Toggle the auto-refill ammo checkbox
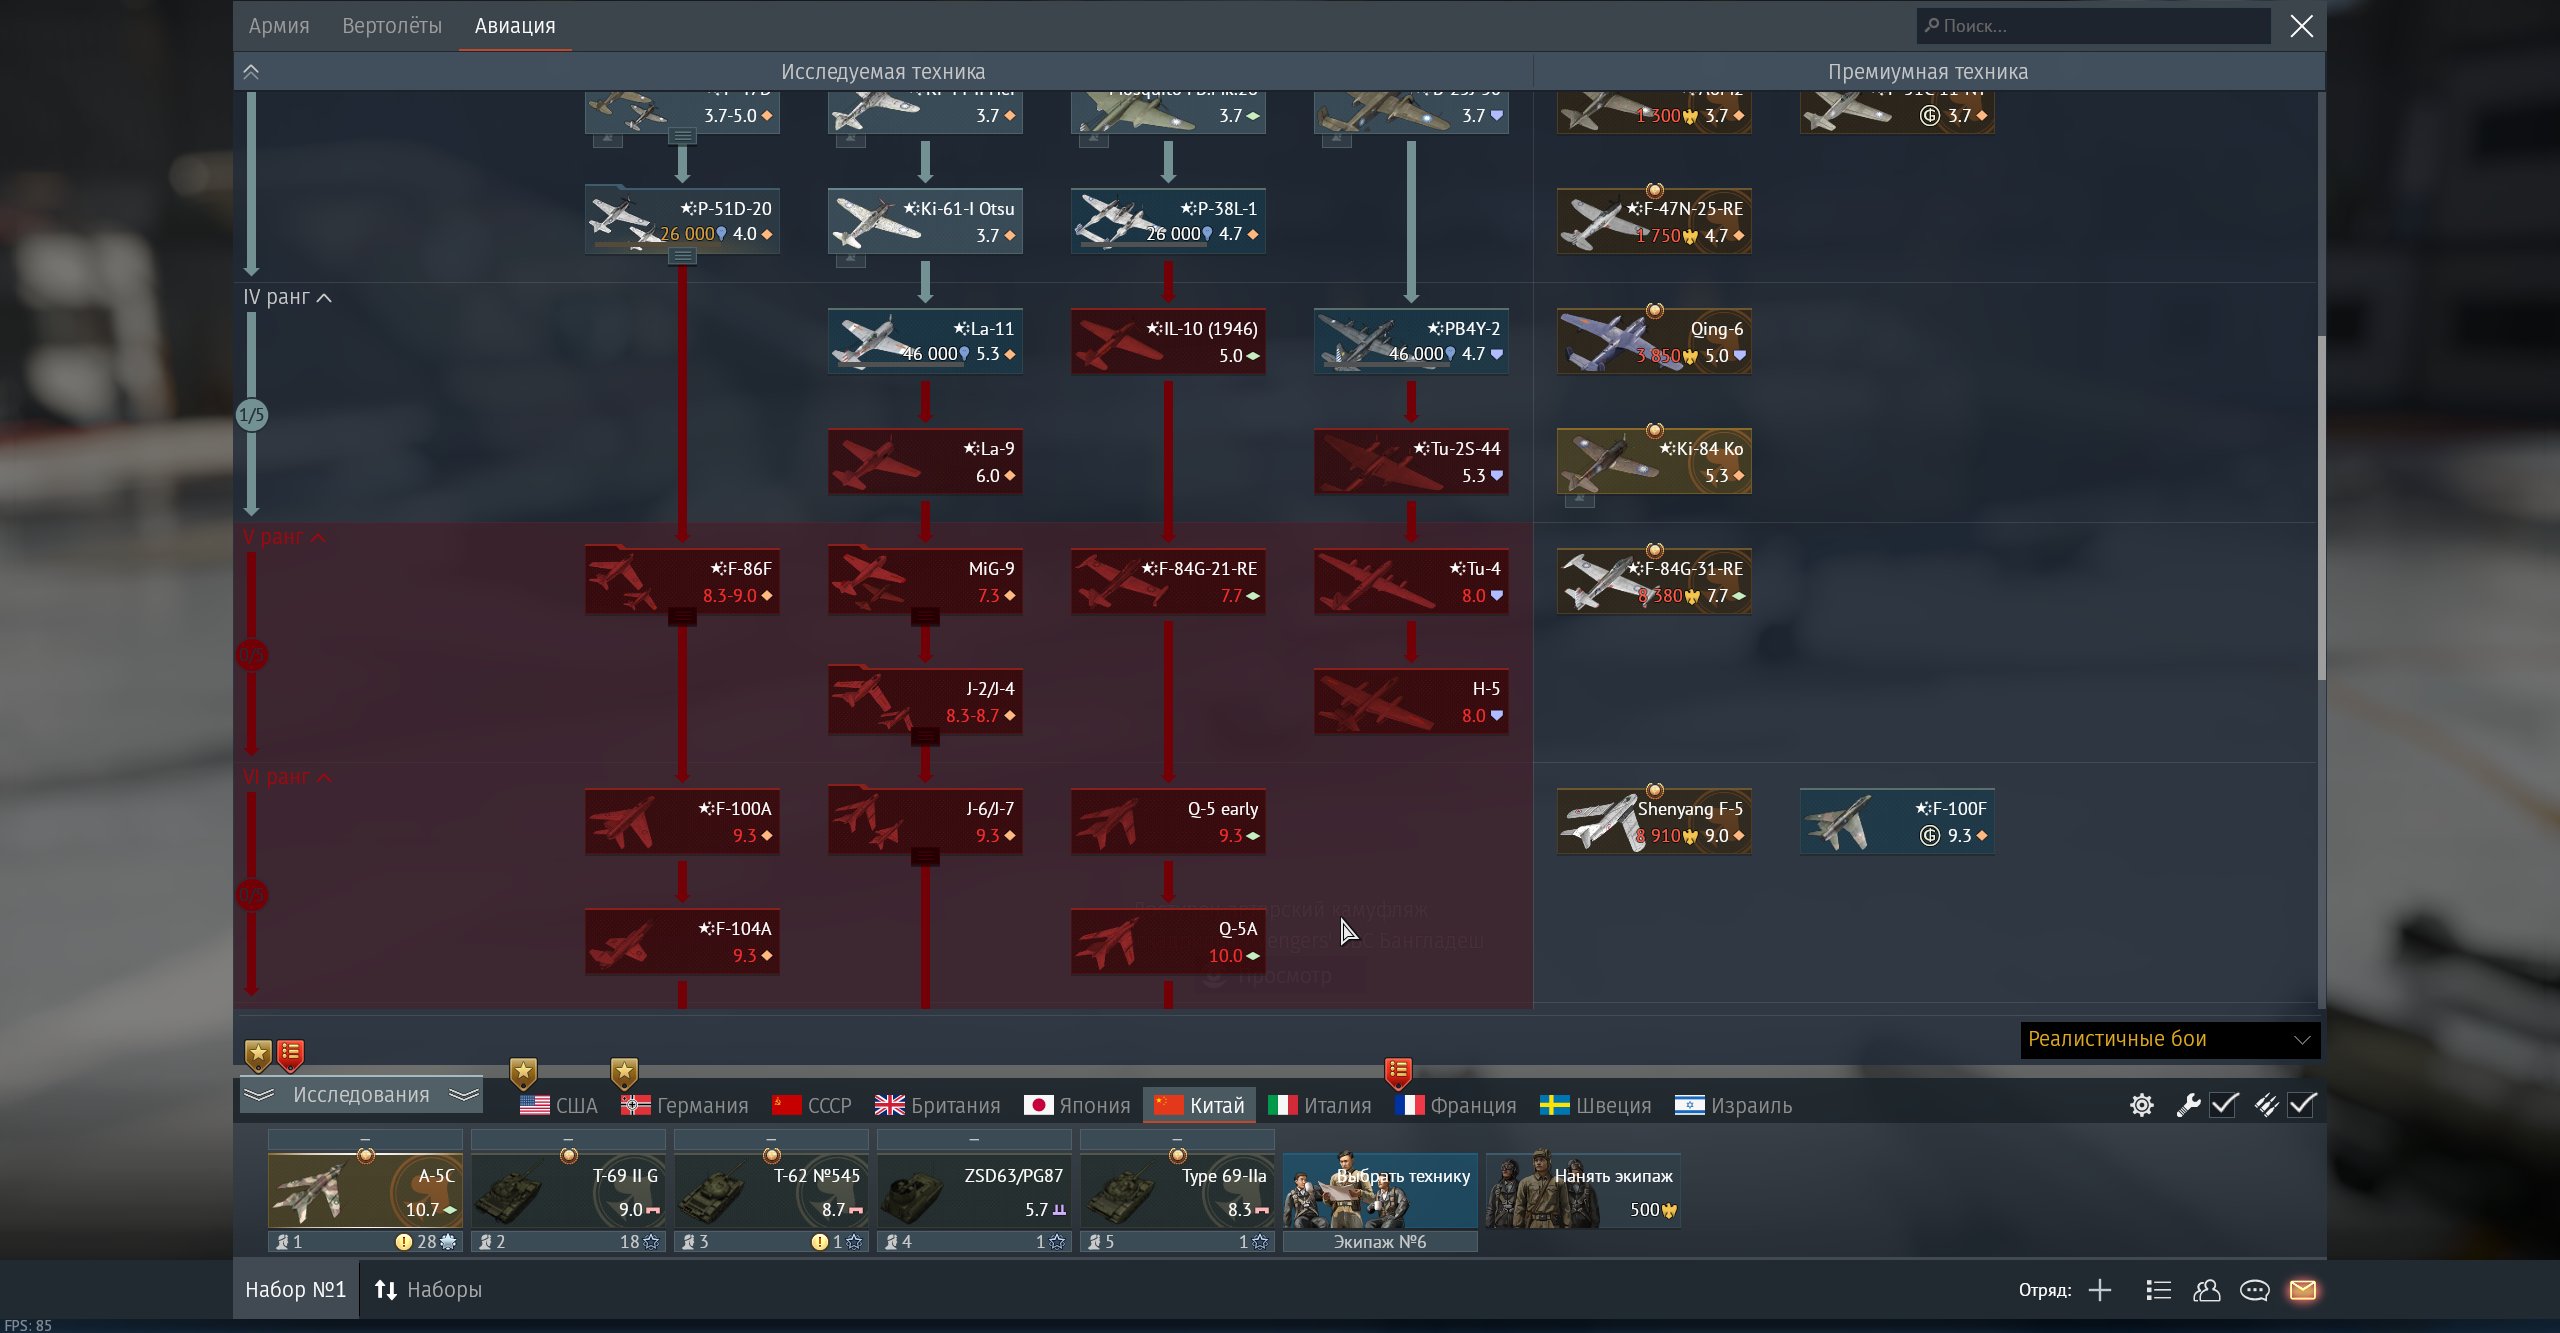This screenshot has width=2560, height=1333. click(x=2302, y=1105)
